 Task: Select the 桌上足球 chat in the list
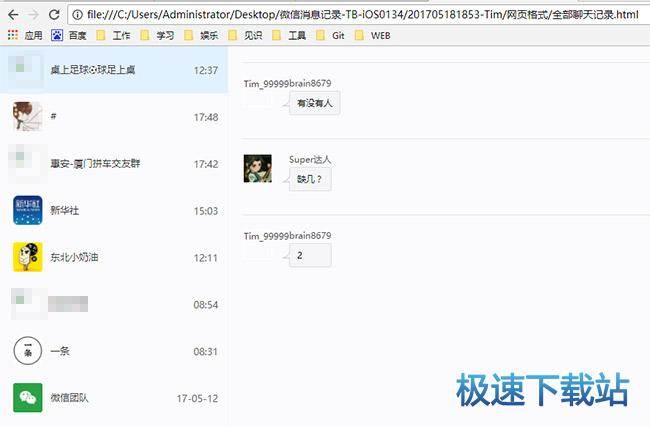click(114, 70)
